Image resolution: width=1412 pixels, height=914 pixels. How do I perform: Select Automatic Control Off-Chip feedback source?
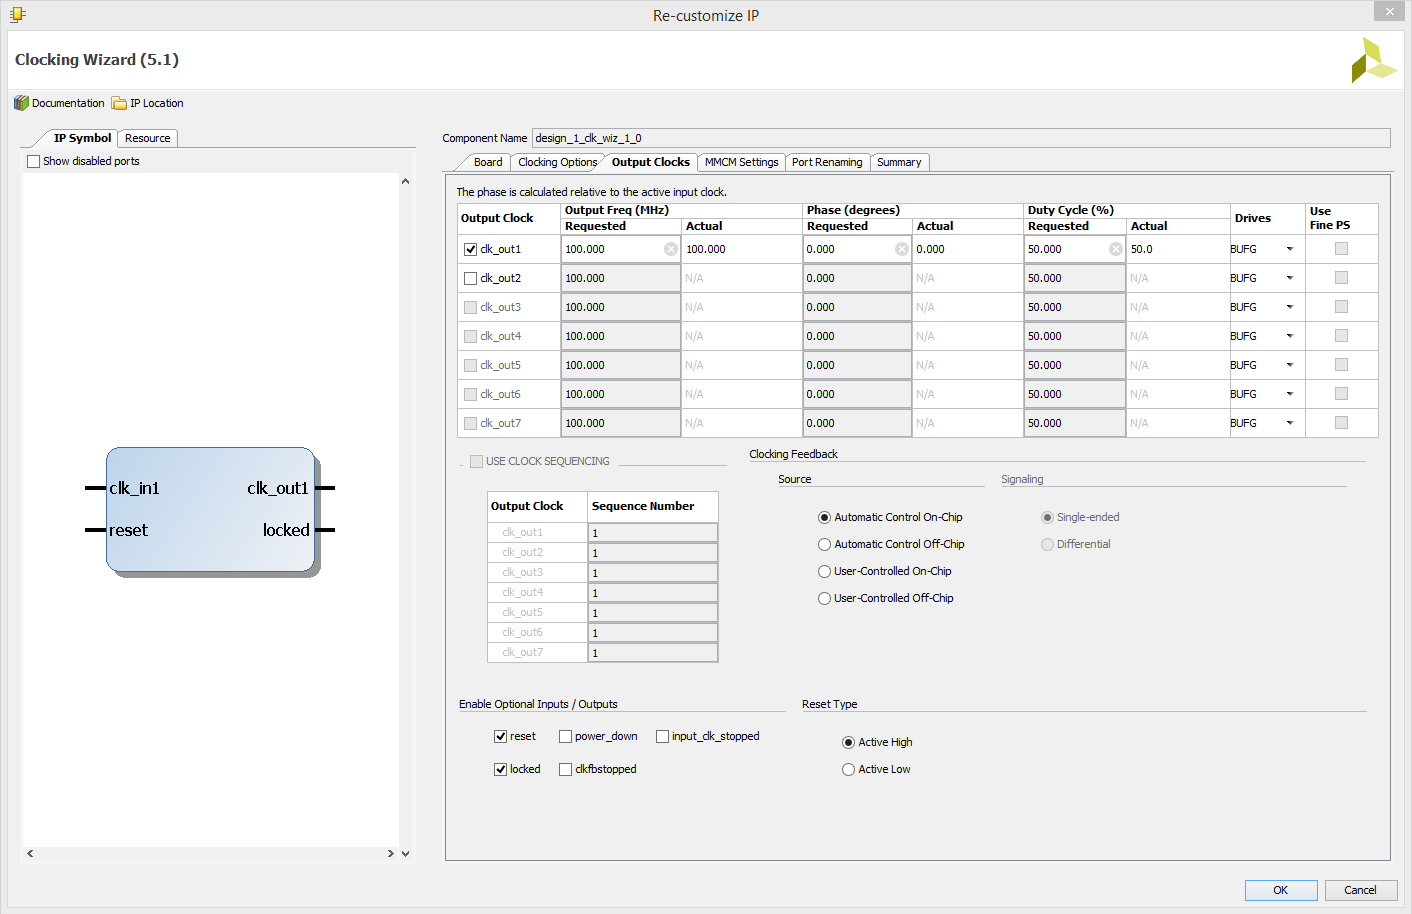(824, 544)
